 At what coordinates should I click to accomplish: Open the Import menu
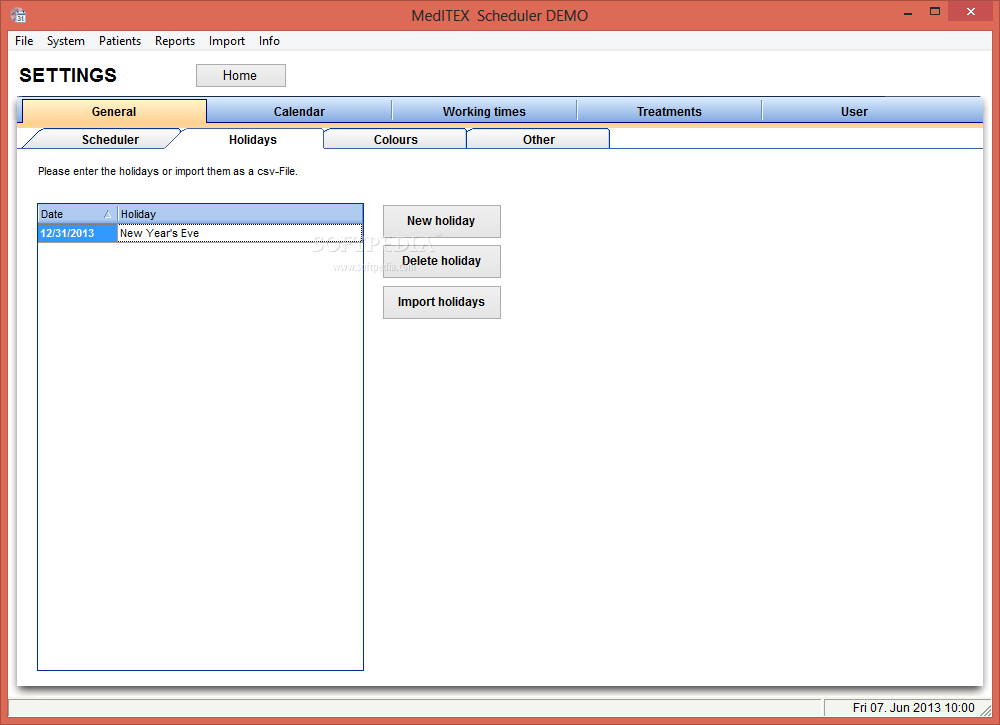point(226,41)
